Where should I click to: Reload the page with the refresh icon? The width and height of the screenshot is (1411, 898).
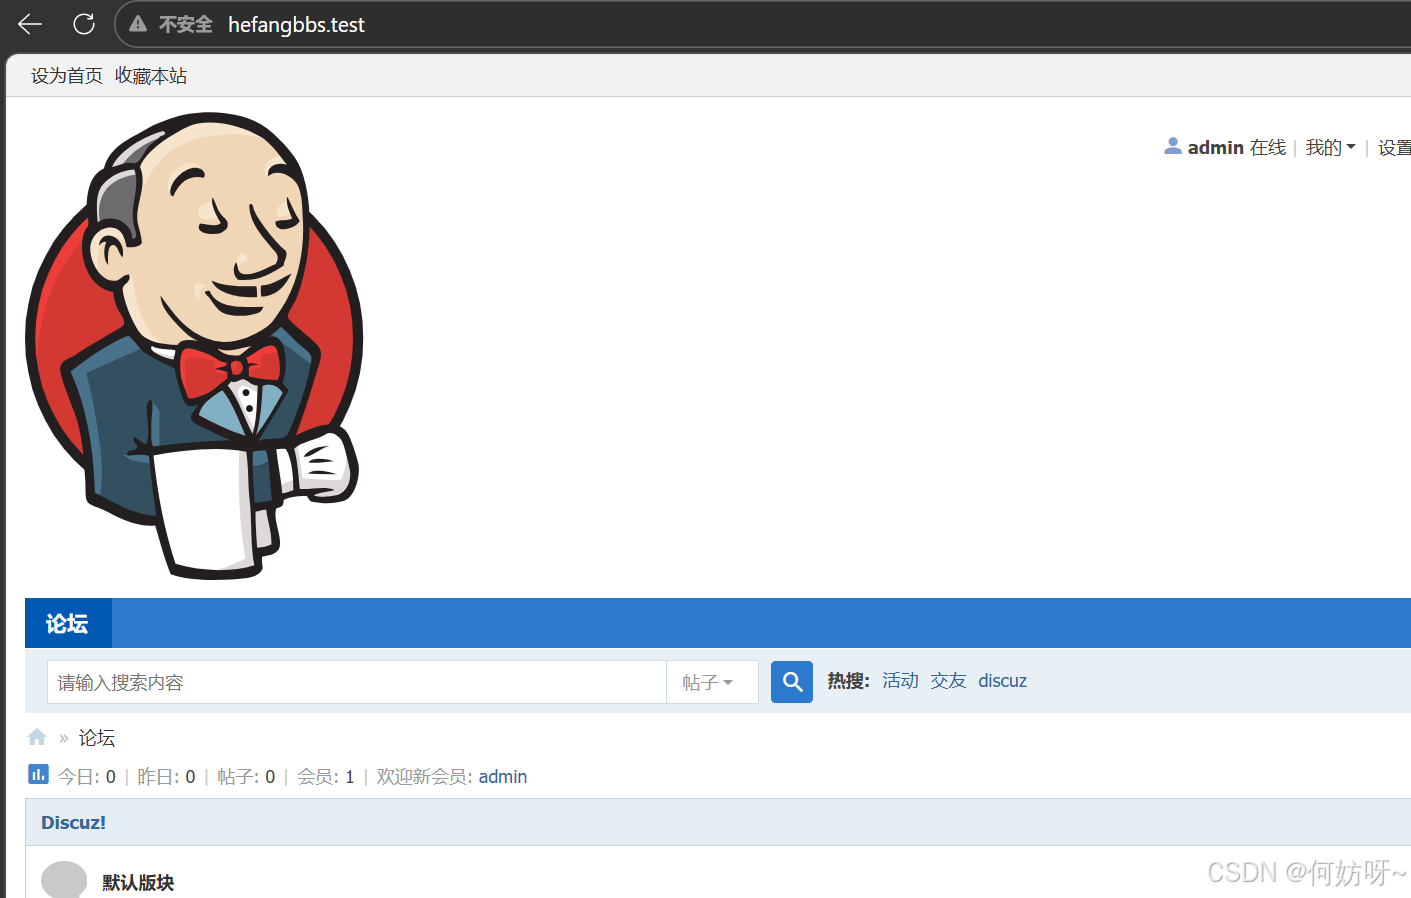(84, 24)
